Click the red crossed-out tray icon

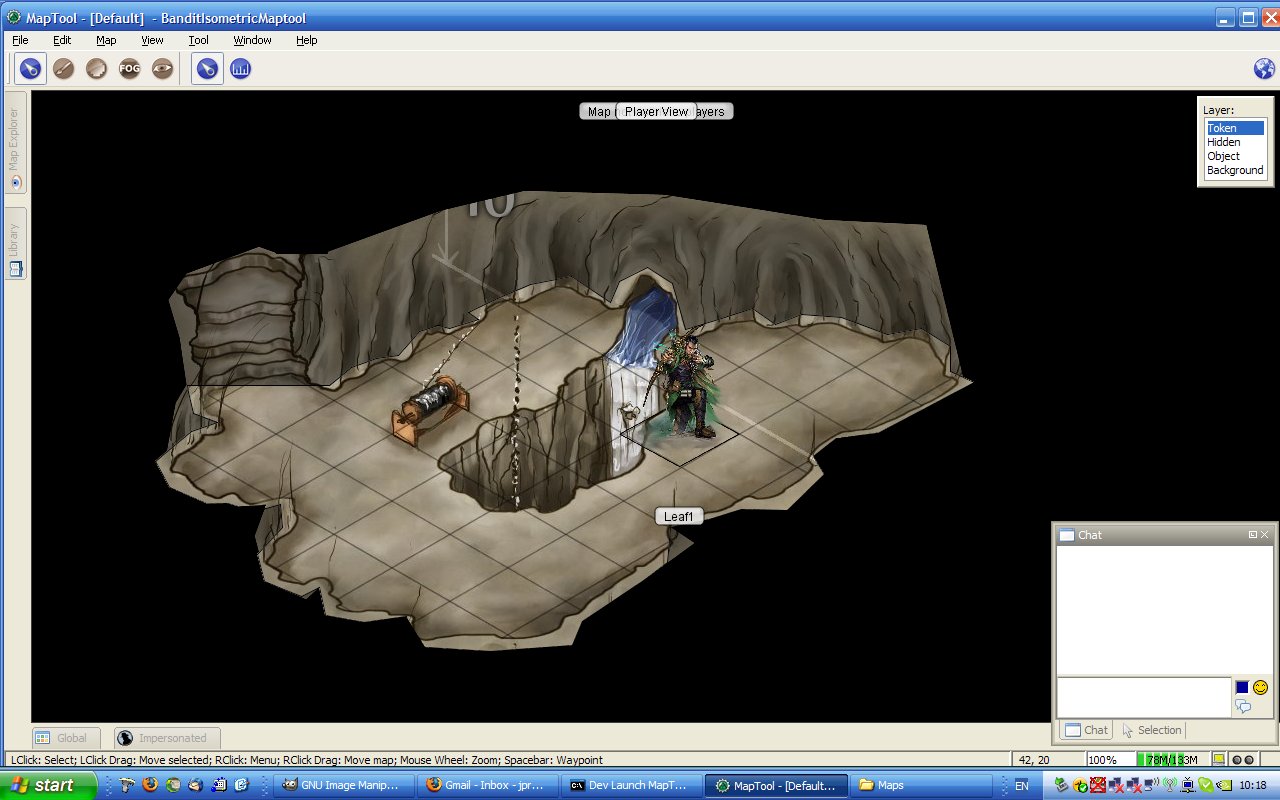(x=1097, y=785)
